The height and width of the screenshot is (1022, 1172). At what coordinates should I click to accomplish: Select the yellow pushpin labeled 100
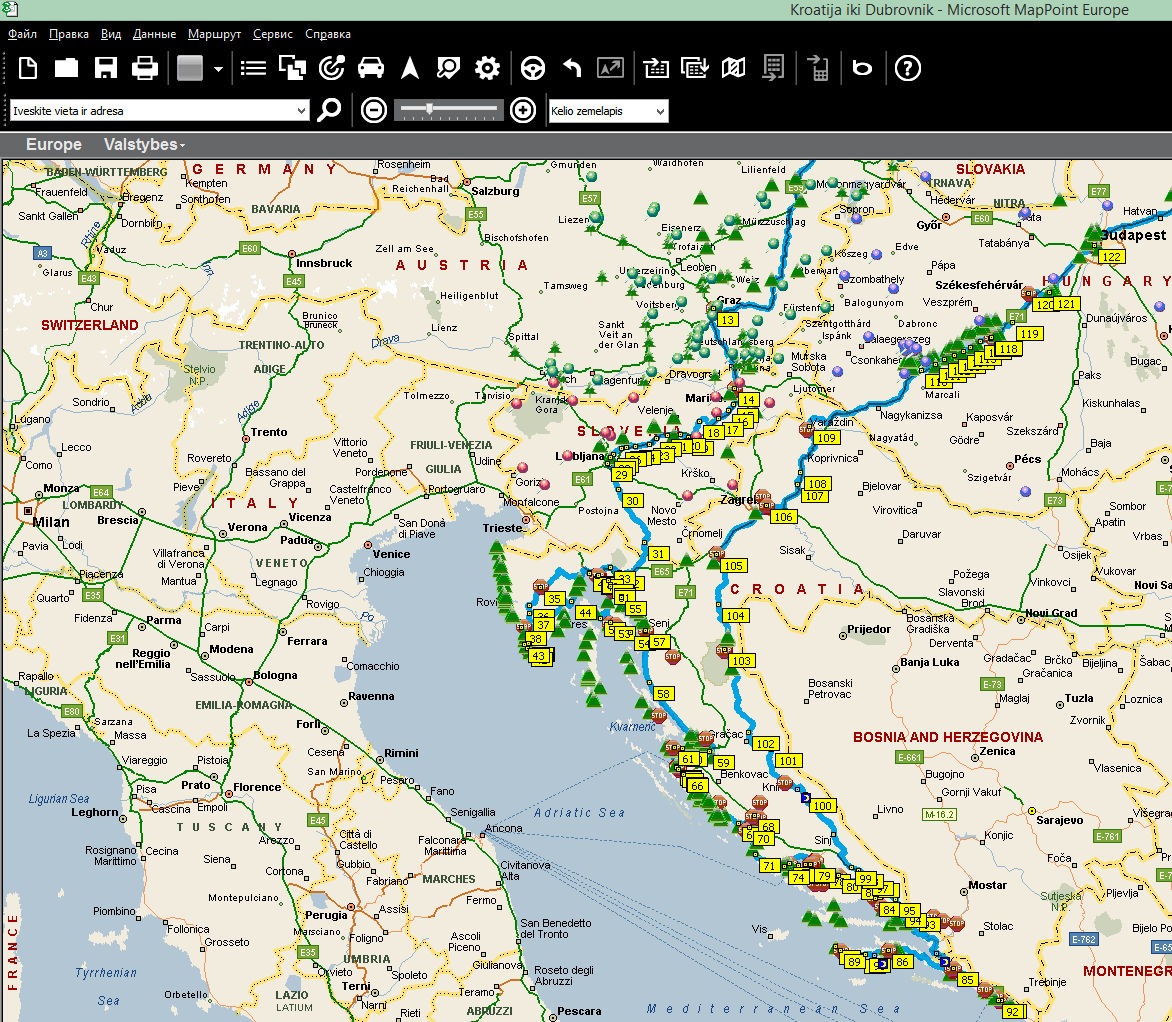pos(822,806)
